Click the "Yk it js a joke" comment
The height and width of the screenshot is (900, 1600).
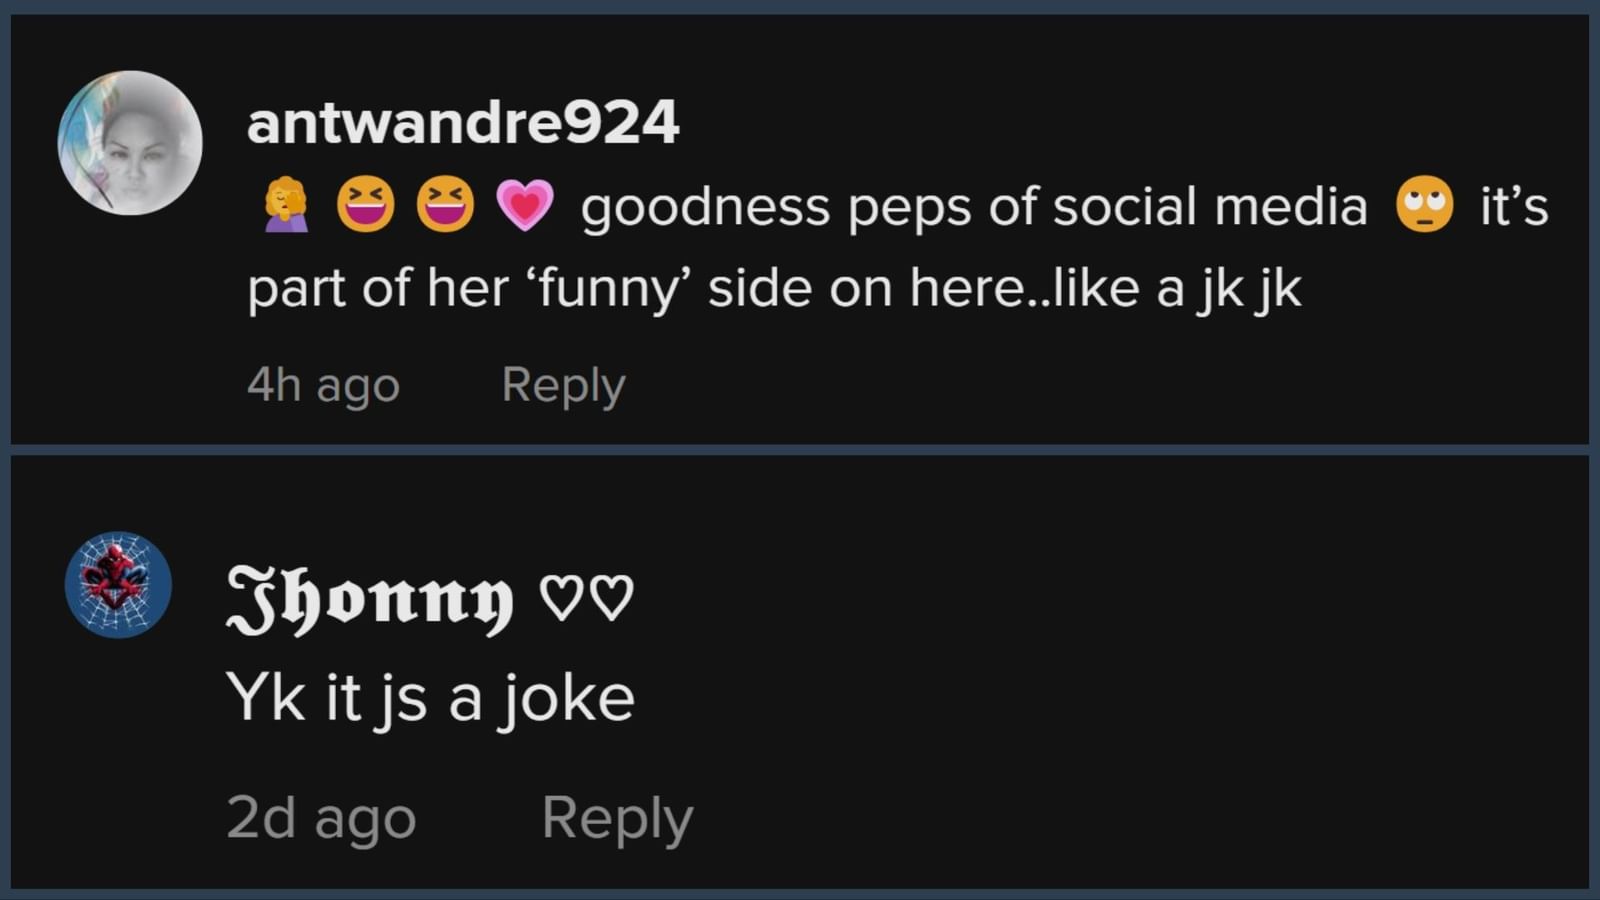point(430,697)
